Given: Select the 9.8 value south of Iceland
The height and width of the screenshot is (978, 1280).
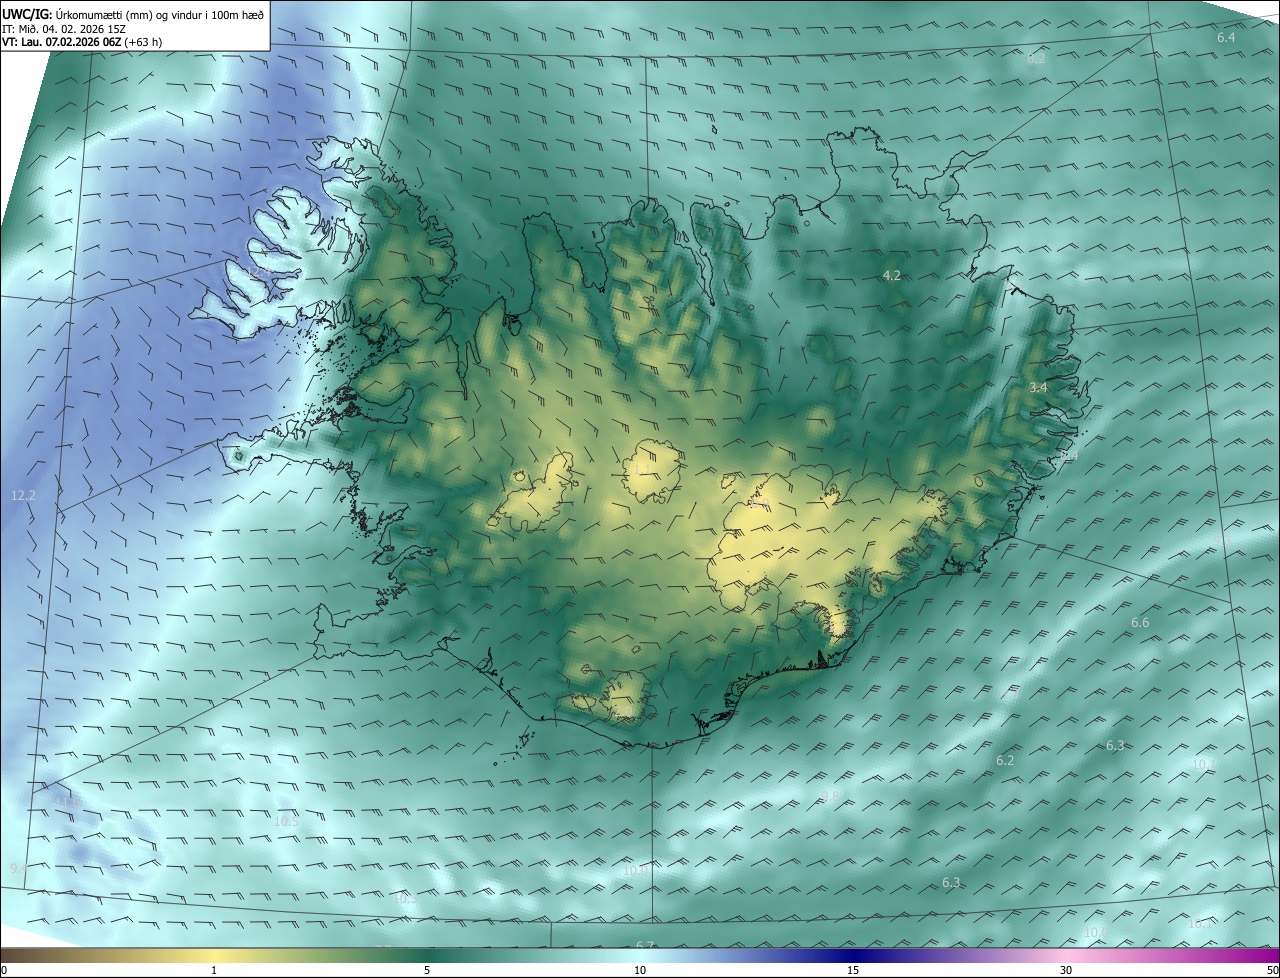Looking at the screenshot, I should click(830, 796).
